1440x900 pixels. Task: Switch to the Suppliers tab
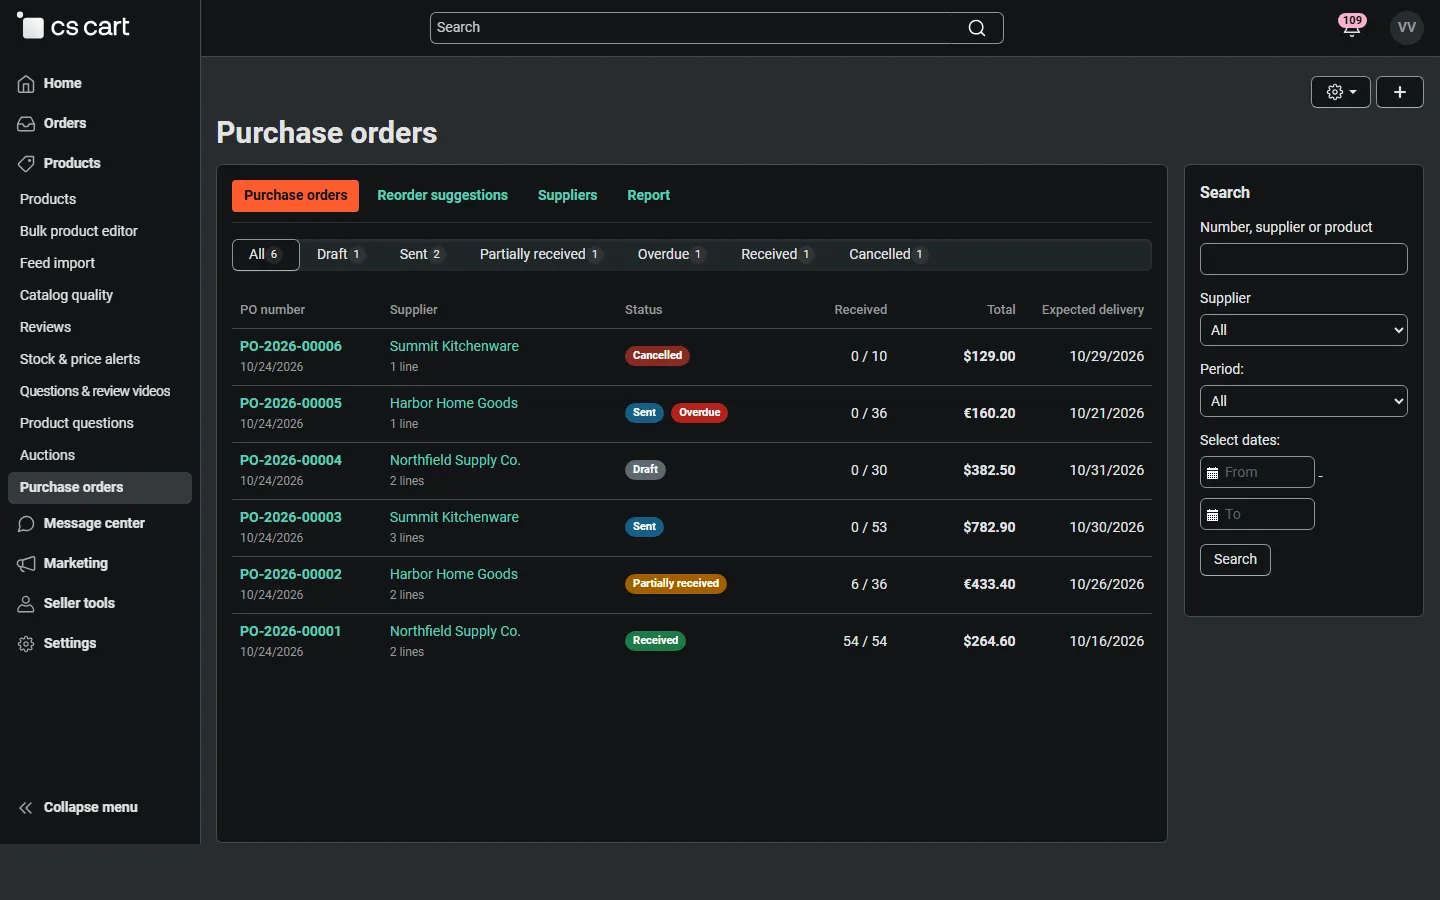pos(567,196)
